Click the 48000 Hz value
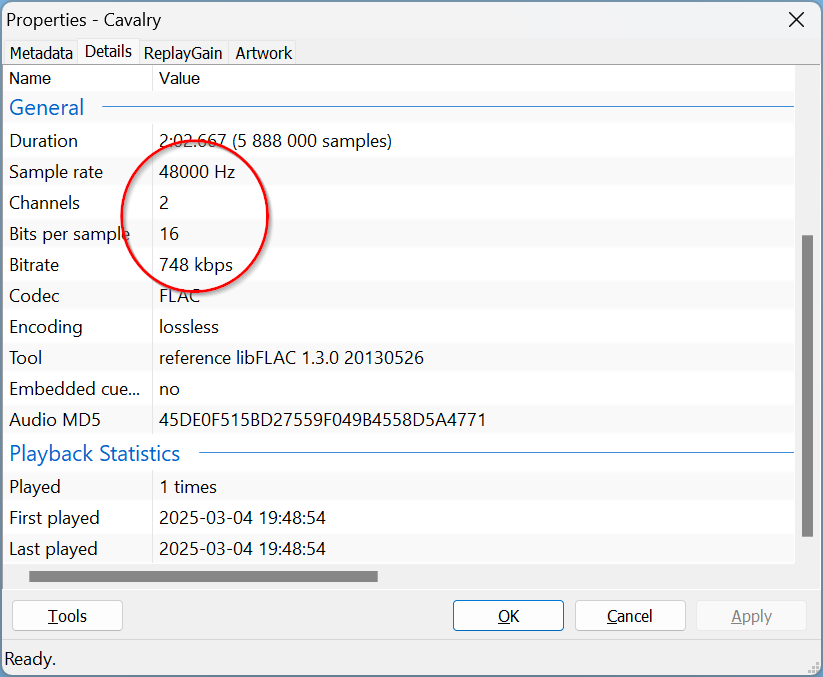The width and height of the screenshot is (823, 677). (x=197, y=172)
